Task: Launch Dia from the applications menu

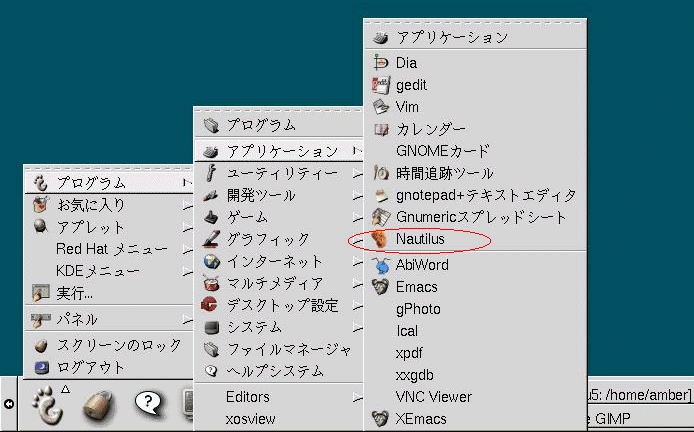Action: 475,62
